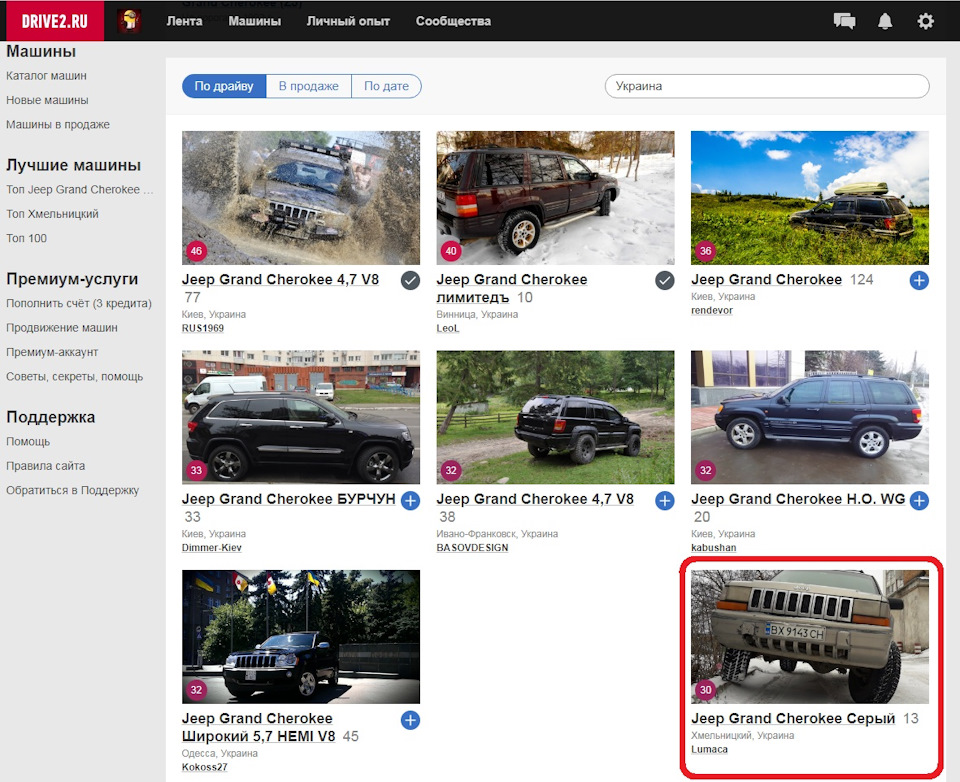Open Jeep Grand Cherokee 4,7 V8 77 title
Screen dimensions: 960x782
pos(280,280)
